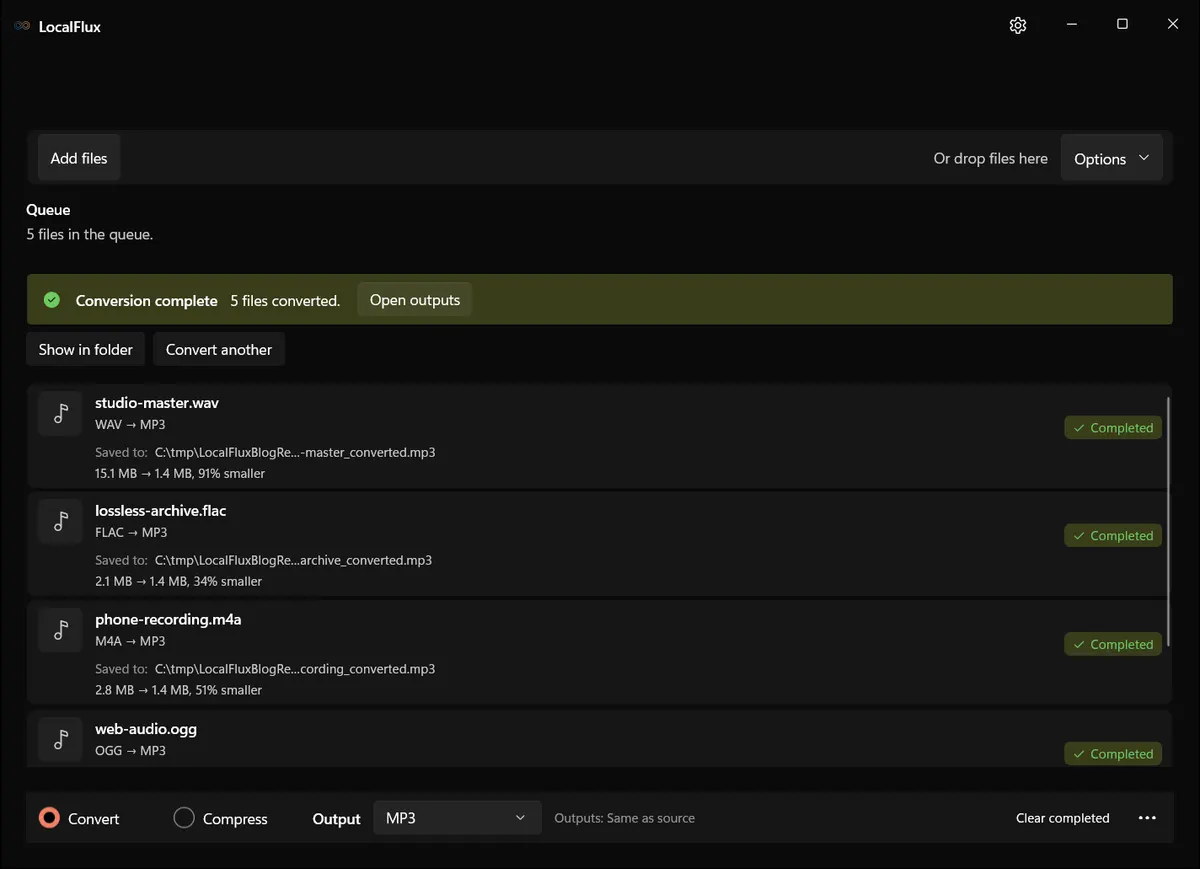Close the LocalFlux window
This screenshot has width=1200, height=869.
point(1173,25)
